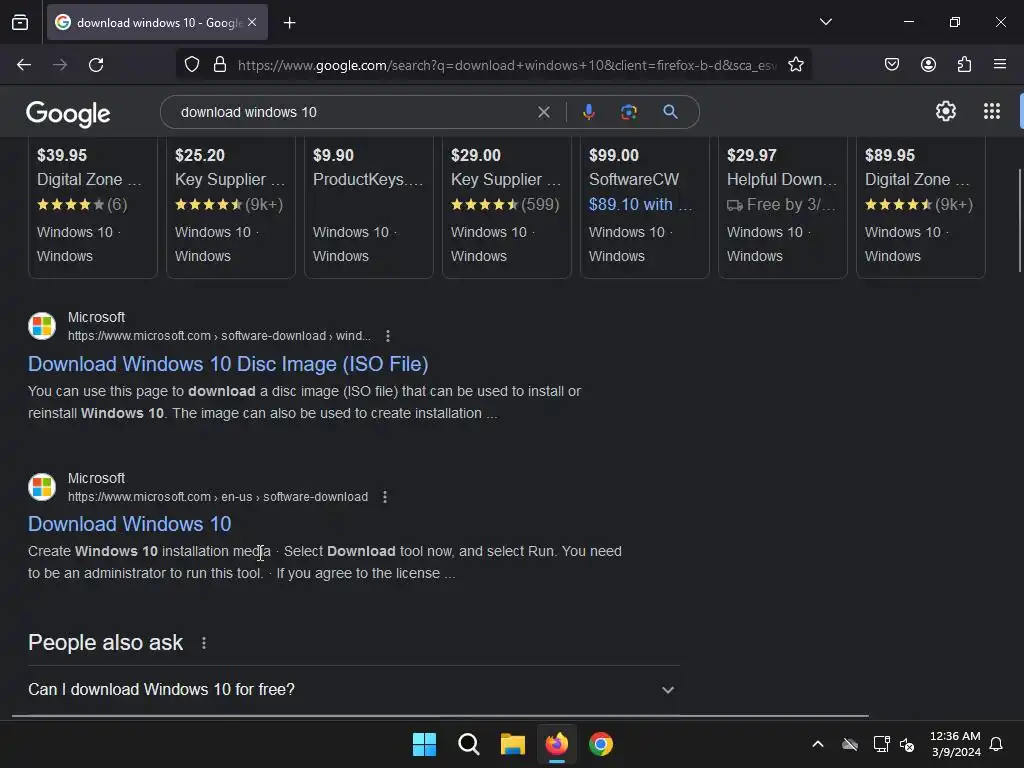Open the Google apps grid
This screenshot has height=768, width=1024.
point(991,112)
